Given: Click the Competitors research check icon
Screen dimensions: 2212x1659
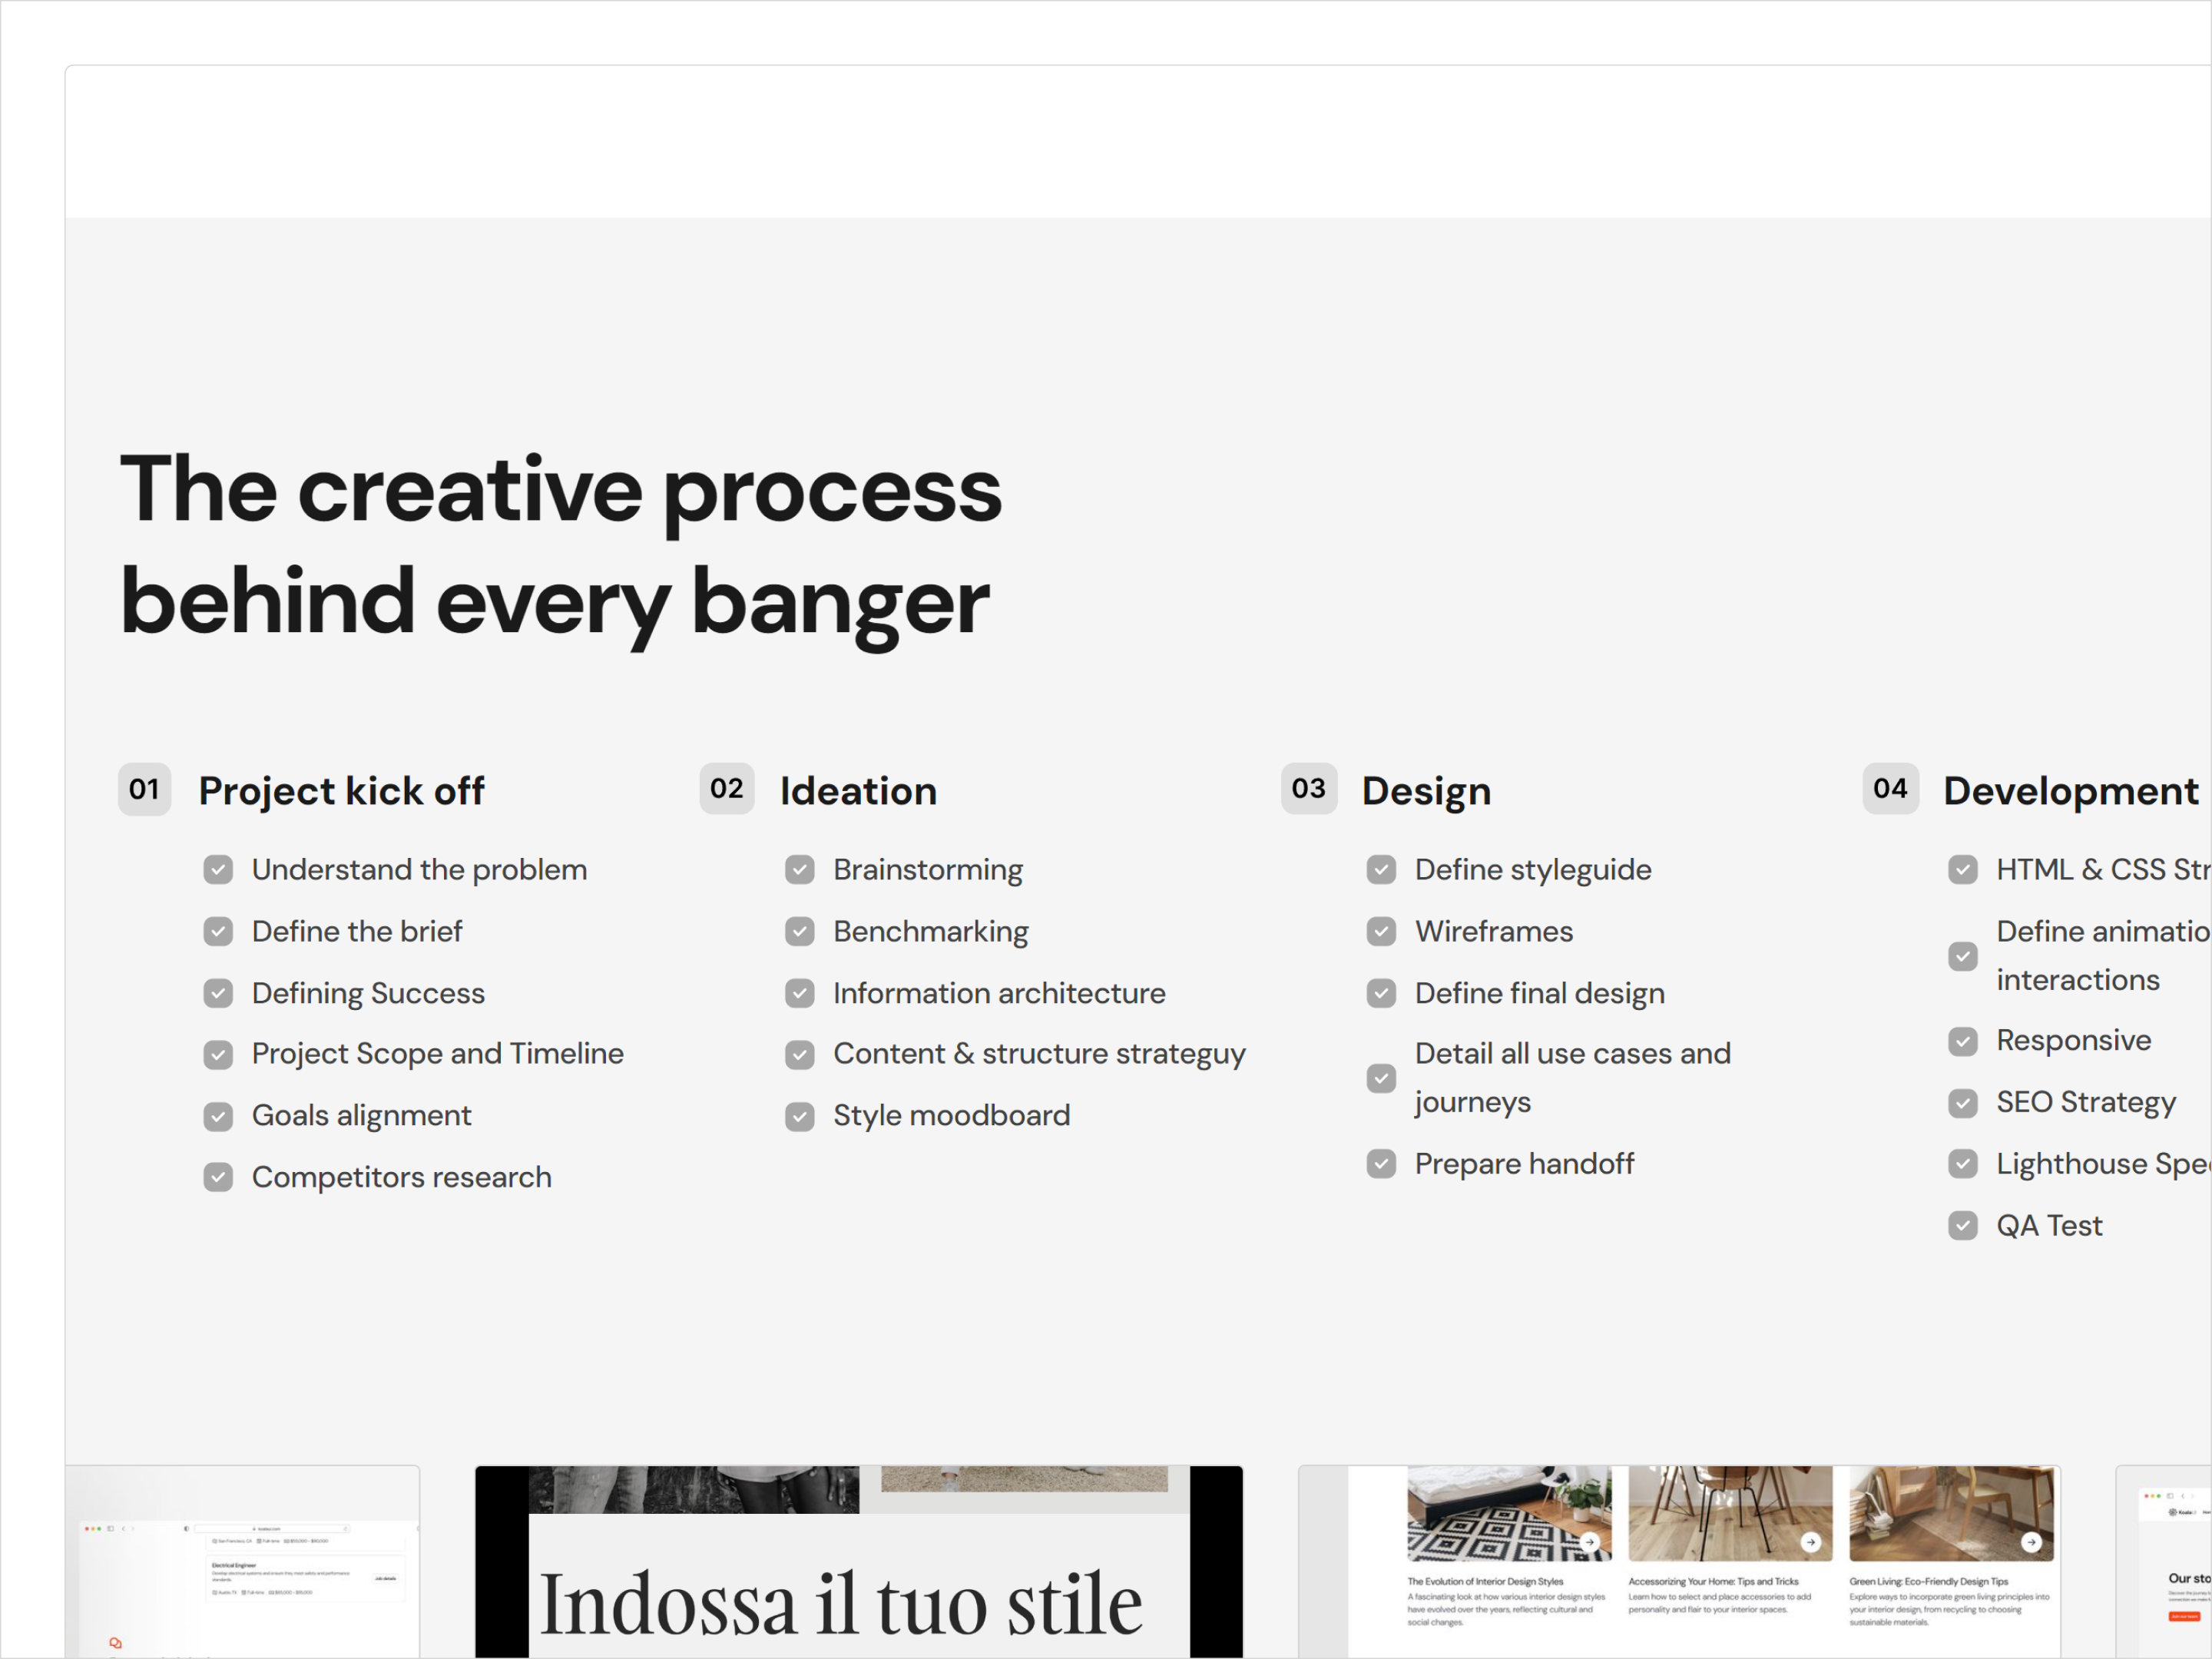Looking at the screenshot, I should point(218,1177).
